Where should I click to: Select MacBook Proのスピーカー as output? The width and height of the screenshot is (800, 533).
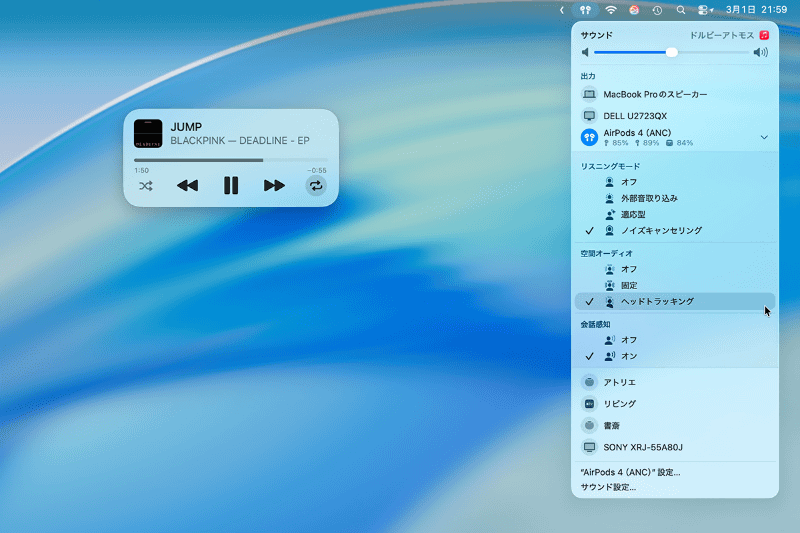(675, 94)
